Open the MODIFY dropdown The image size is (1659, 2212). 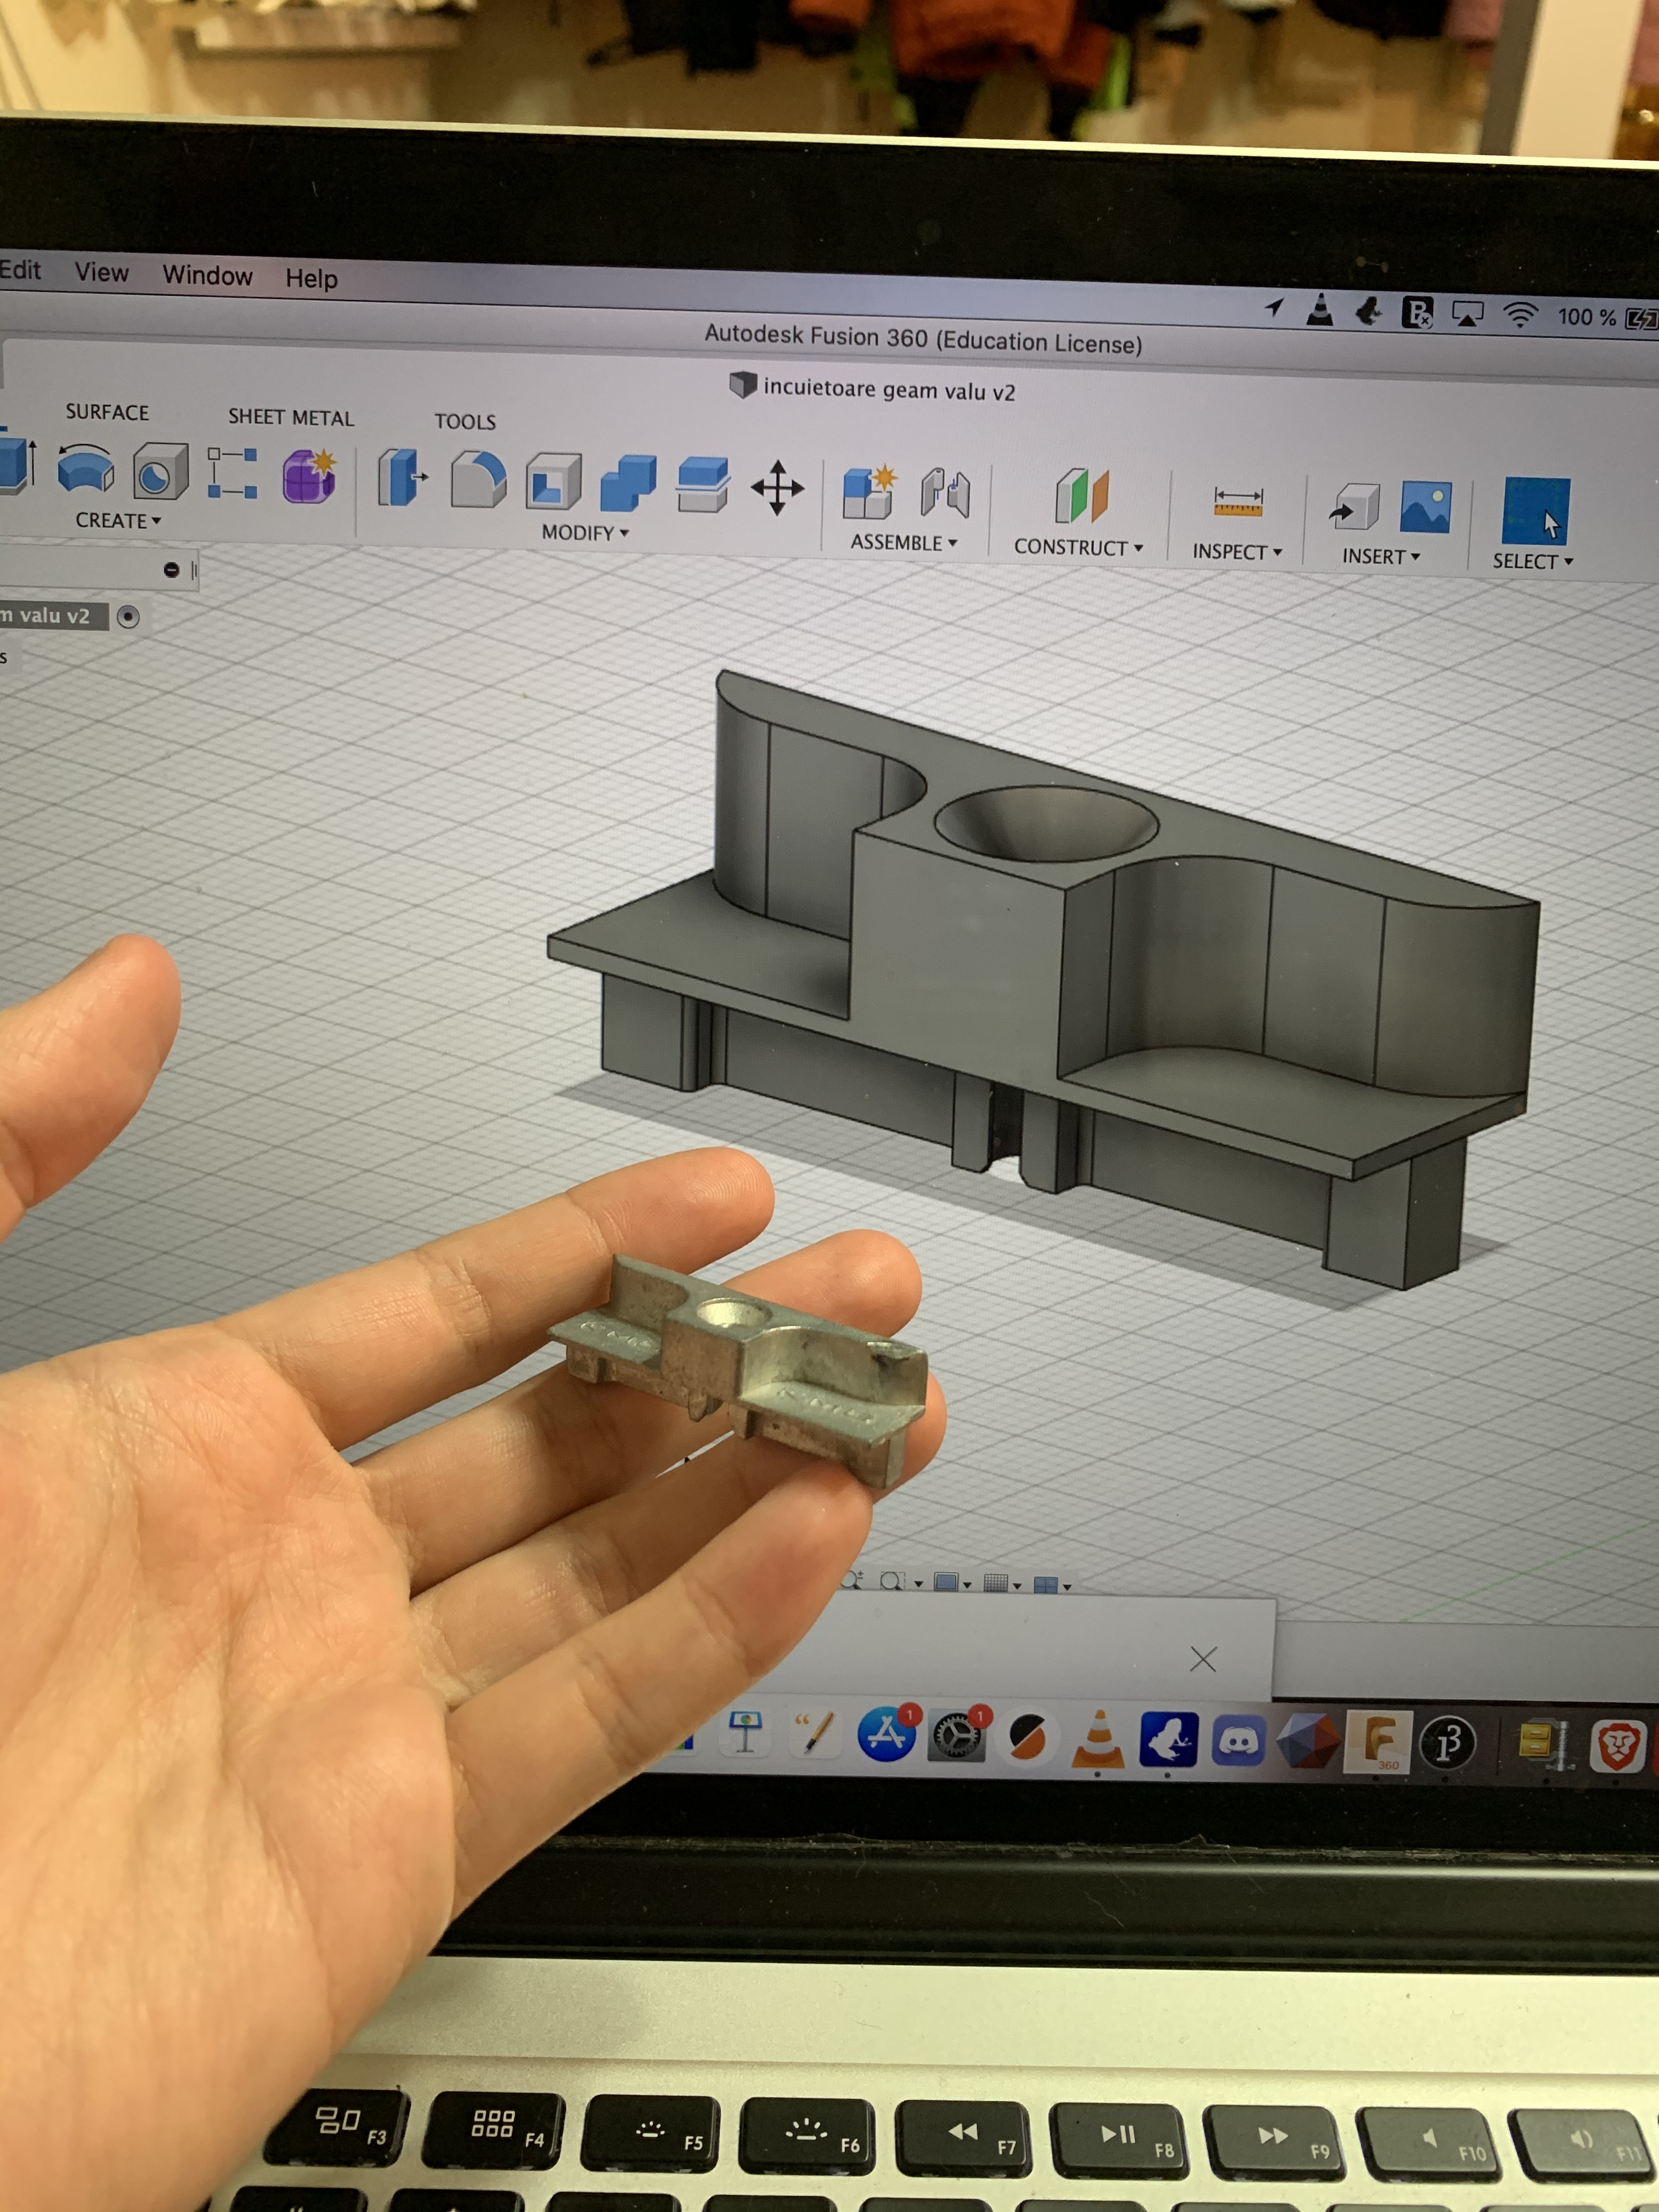click(585, 533)
